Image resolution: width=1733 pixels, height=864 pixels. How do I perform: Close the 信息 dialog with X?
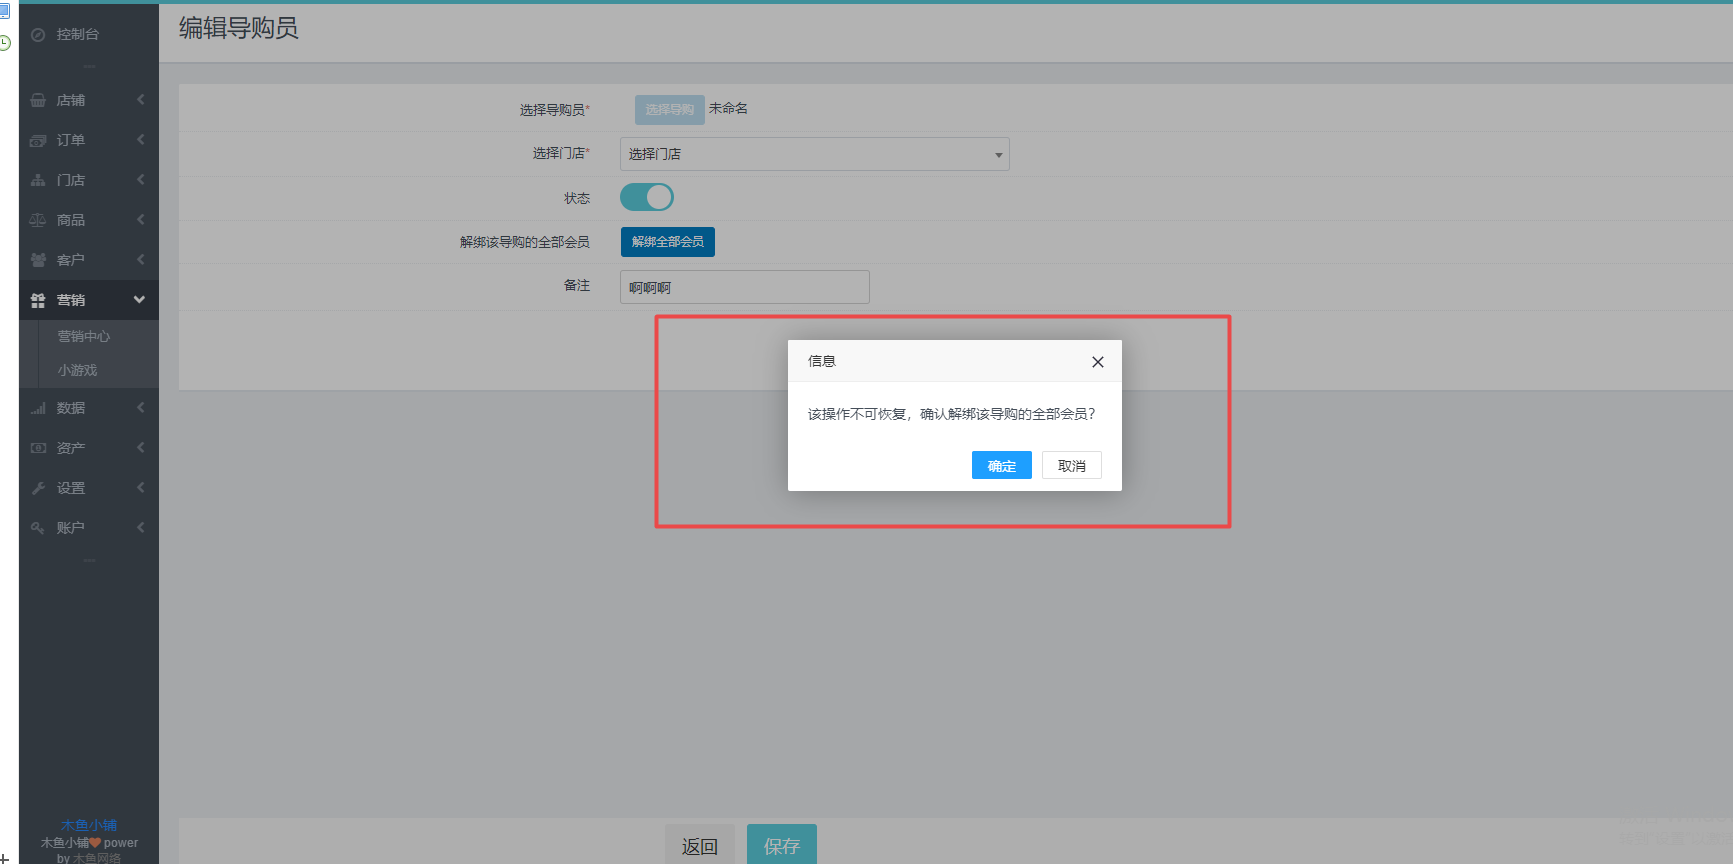click(x=1098, y=362)
